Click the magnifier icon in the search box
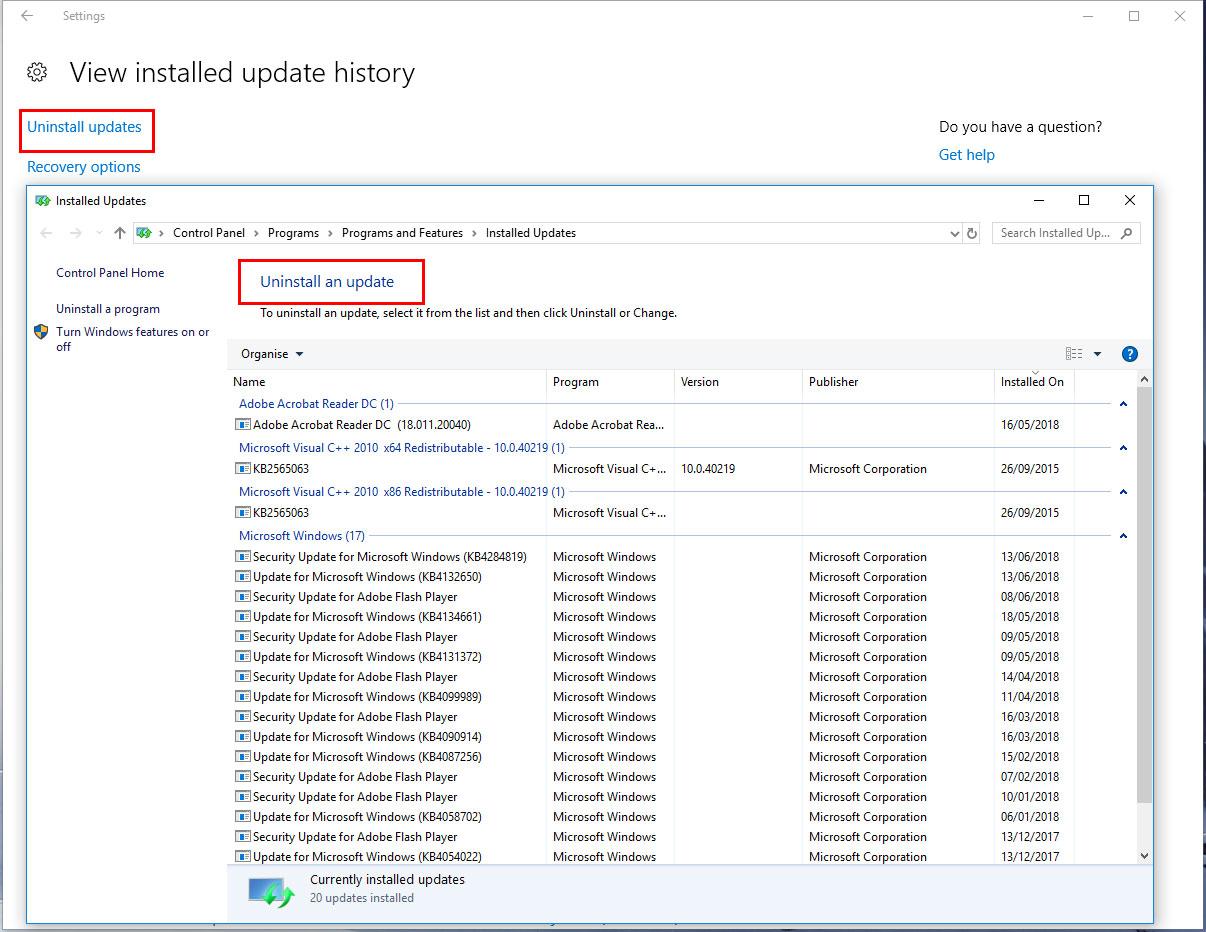Screen dimensions: 1206x932 point(1127,233)
